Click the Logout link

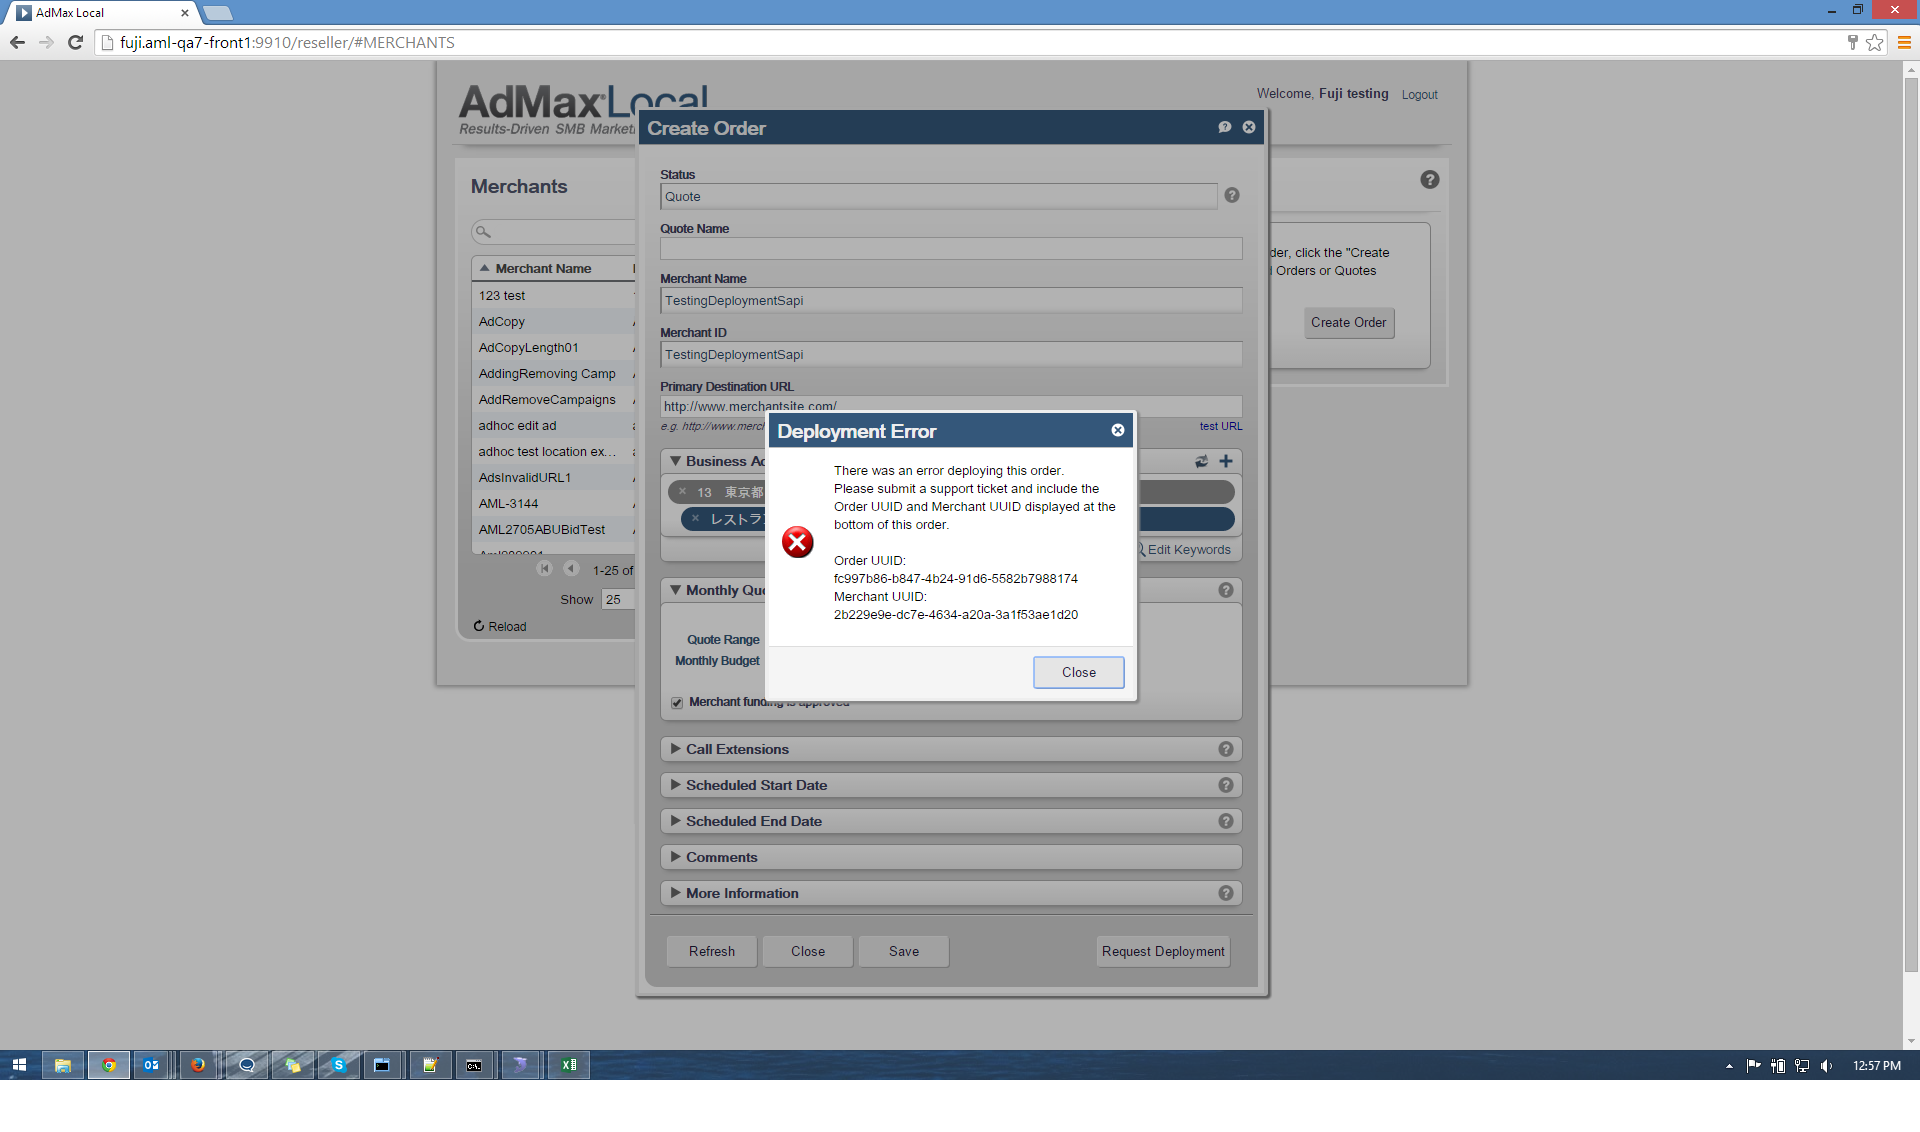(1419, 94)
